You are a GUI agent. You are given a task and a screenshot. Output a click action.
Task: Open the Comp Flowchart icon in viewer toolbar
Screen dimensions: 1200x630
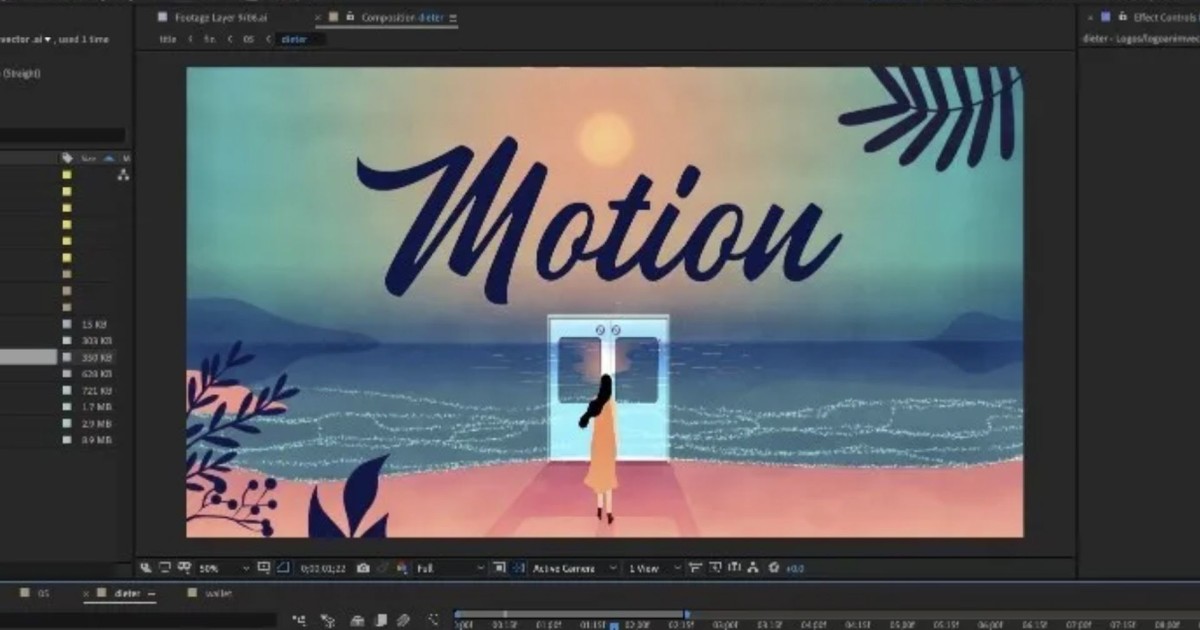click(752, 567)
